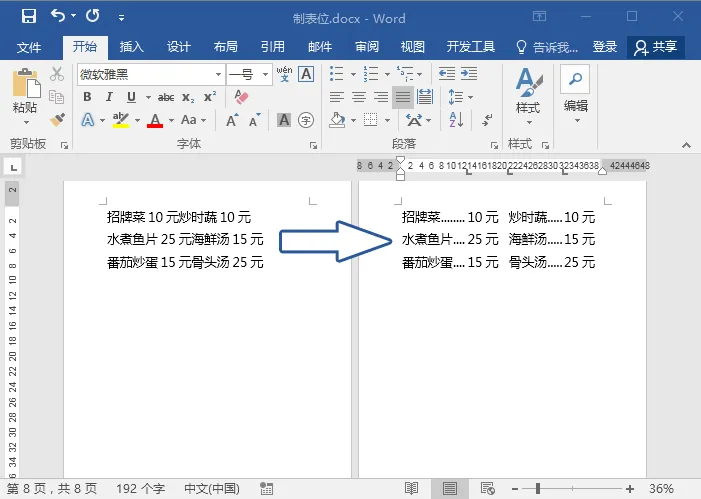701x499 pixels.
Task: Toggle character shading A icon
Action: point(284,120)
